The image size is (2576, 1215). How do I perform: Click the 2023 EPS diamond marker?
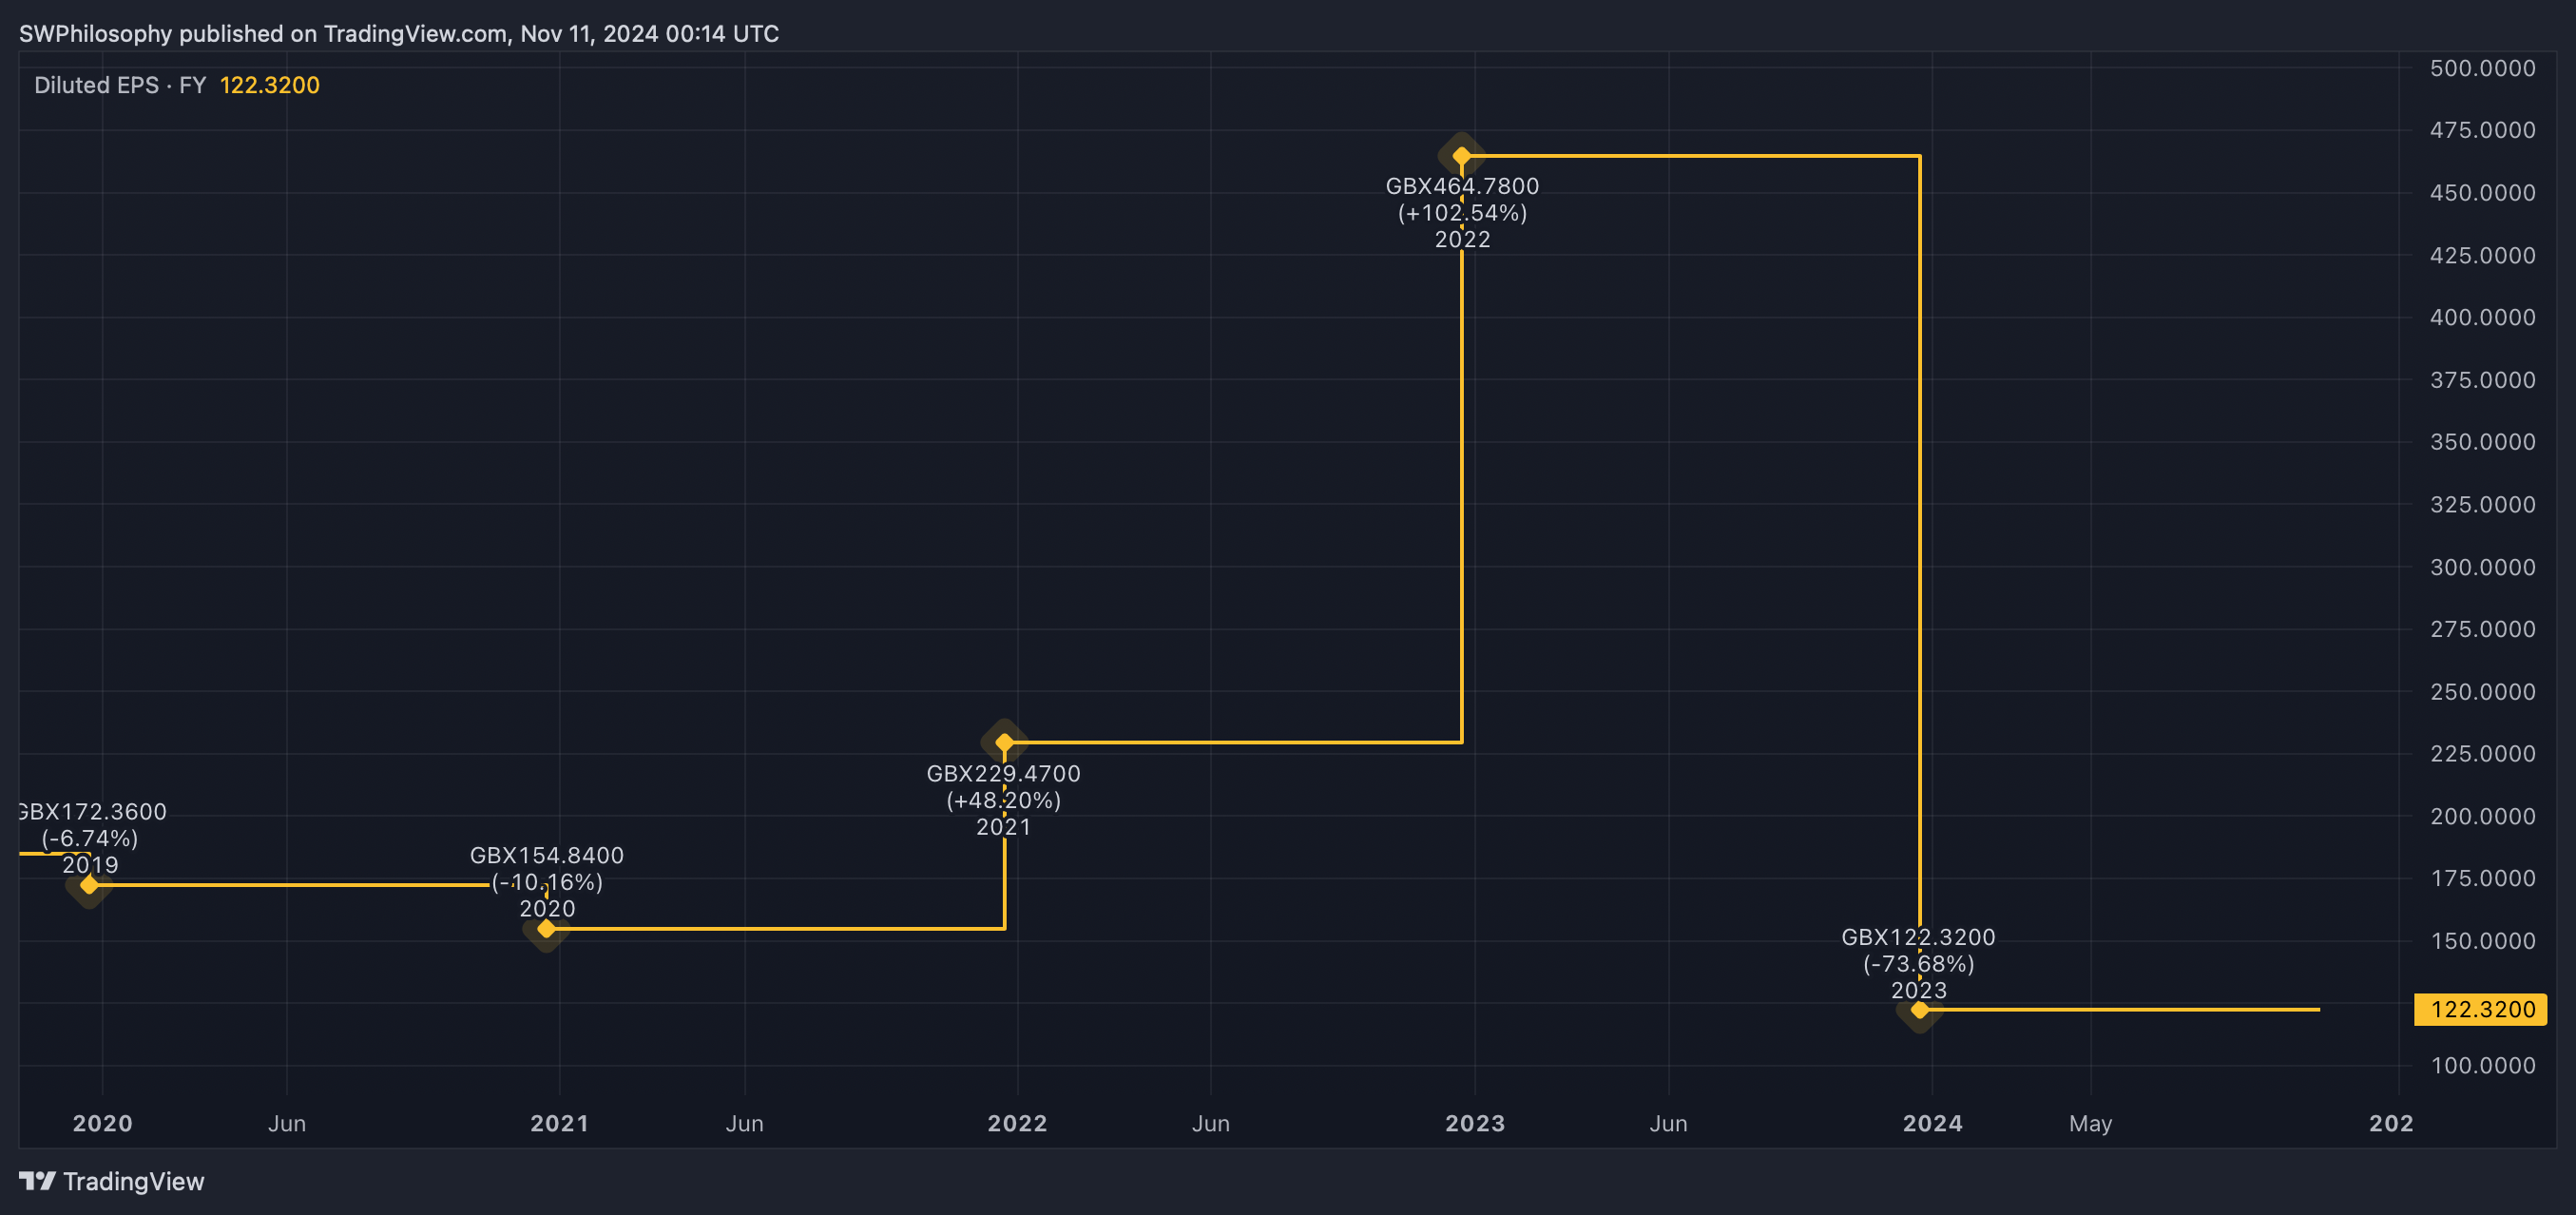1919,1010
